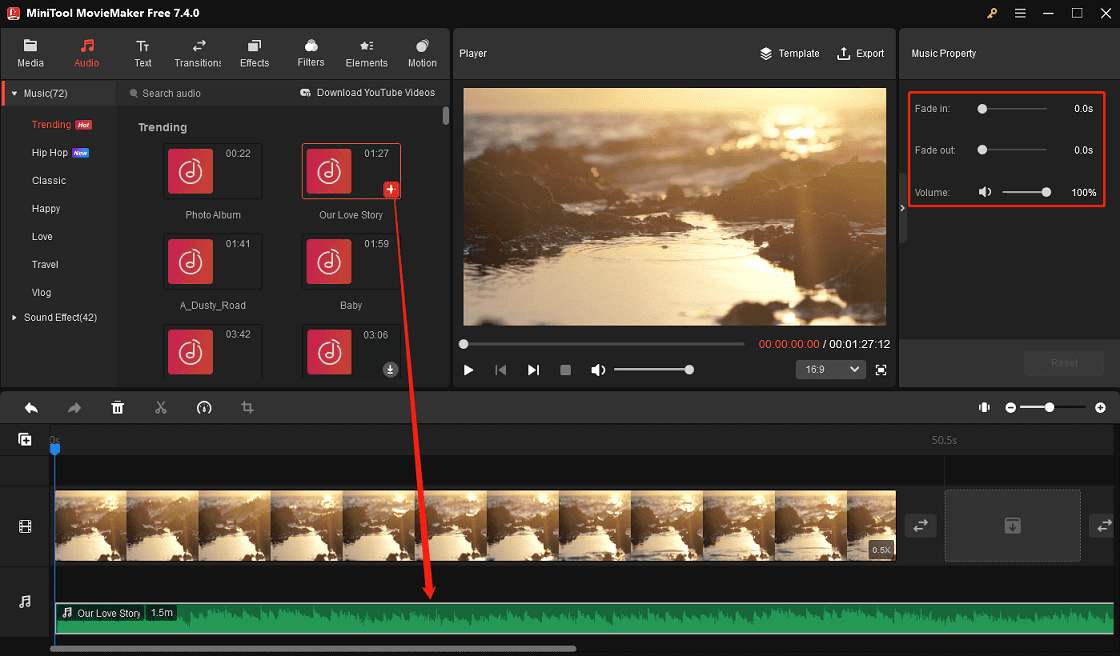Go to next frame
Viewport: 1120px width, 656px height.
tap(533, 370)
